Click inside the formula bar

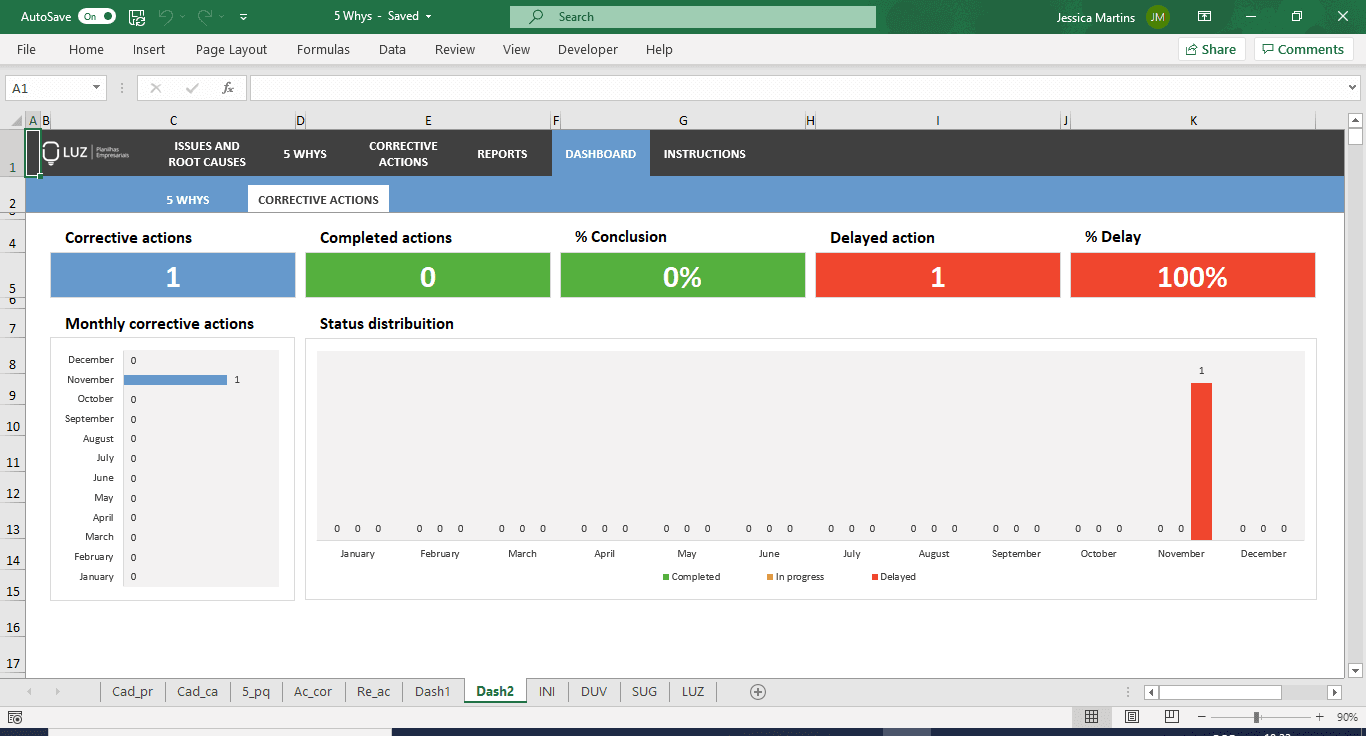(797, 88)
